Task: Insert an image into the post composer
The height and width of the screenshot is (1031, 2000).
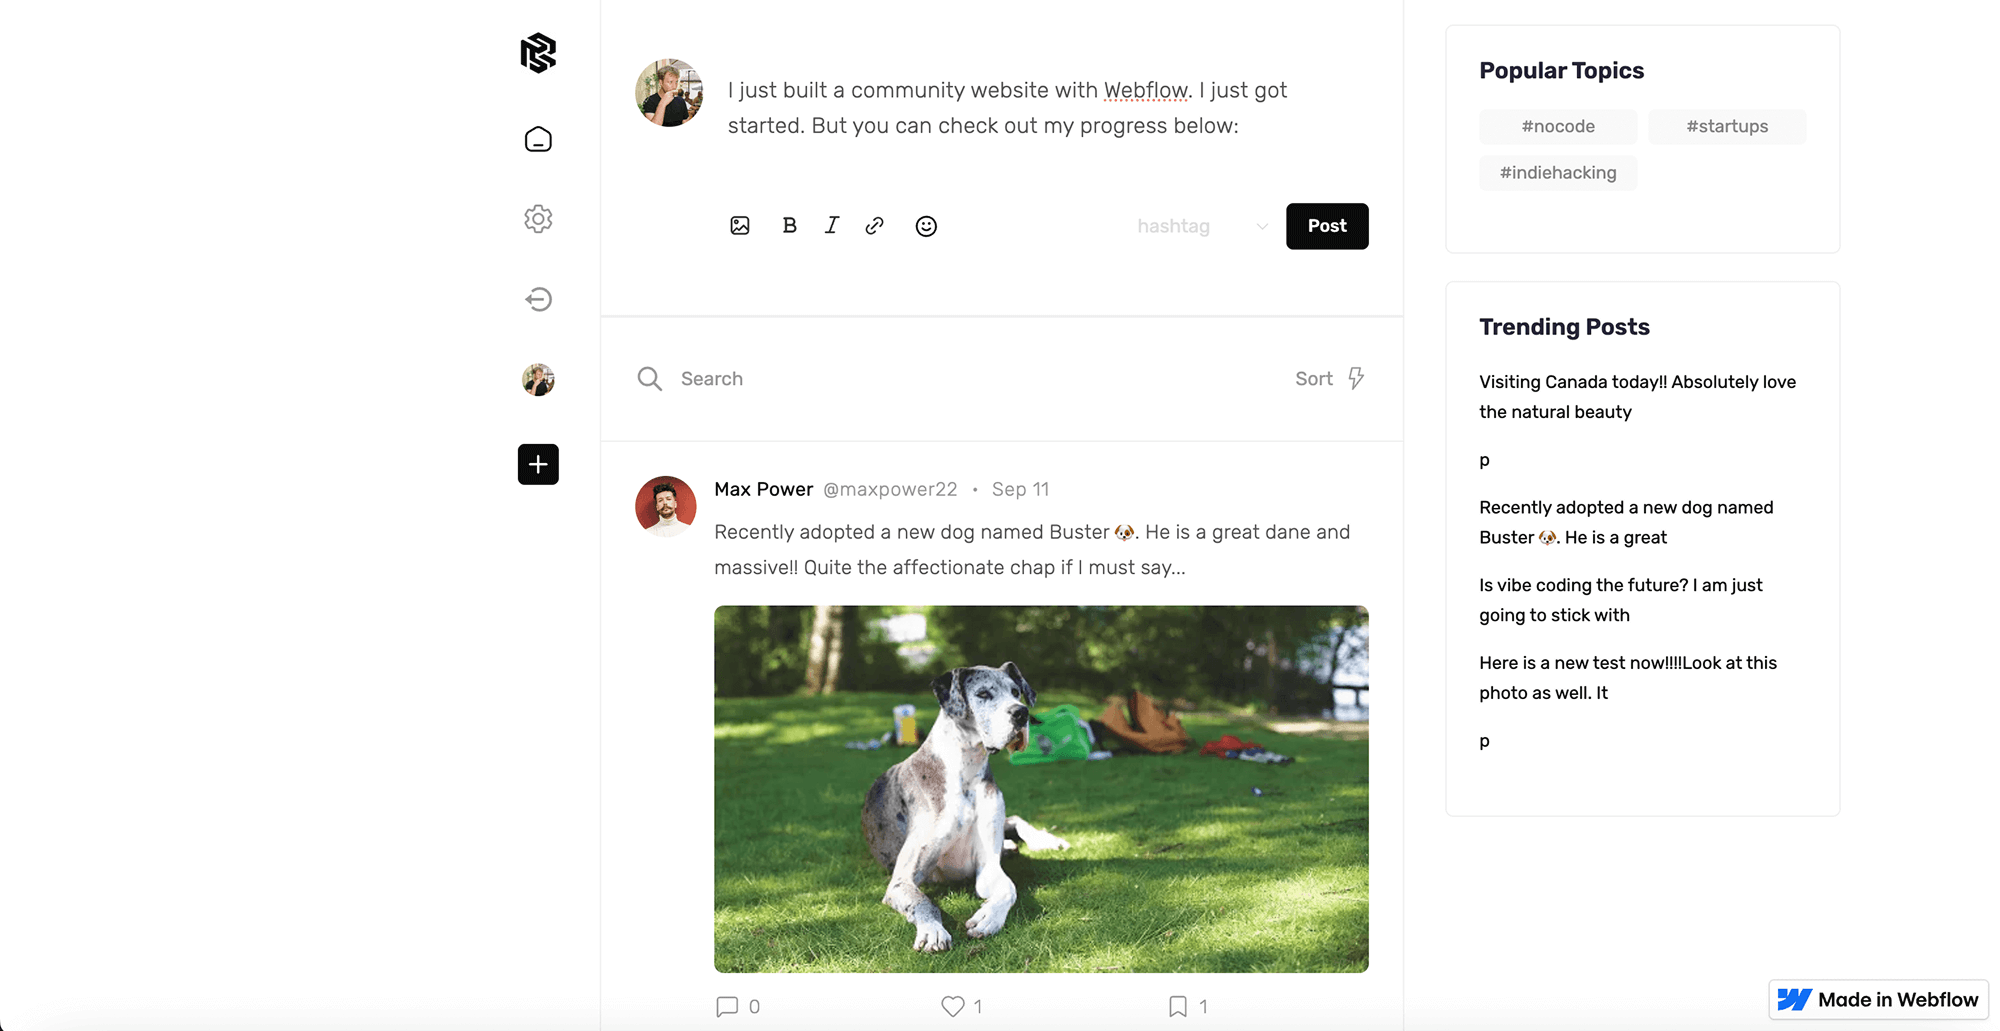Action: pos(740,226)
